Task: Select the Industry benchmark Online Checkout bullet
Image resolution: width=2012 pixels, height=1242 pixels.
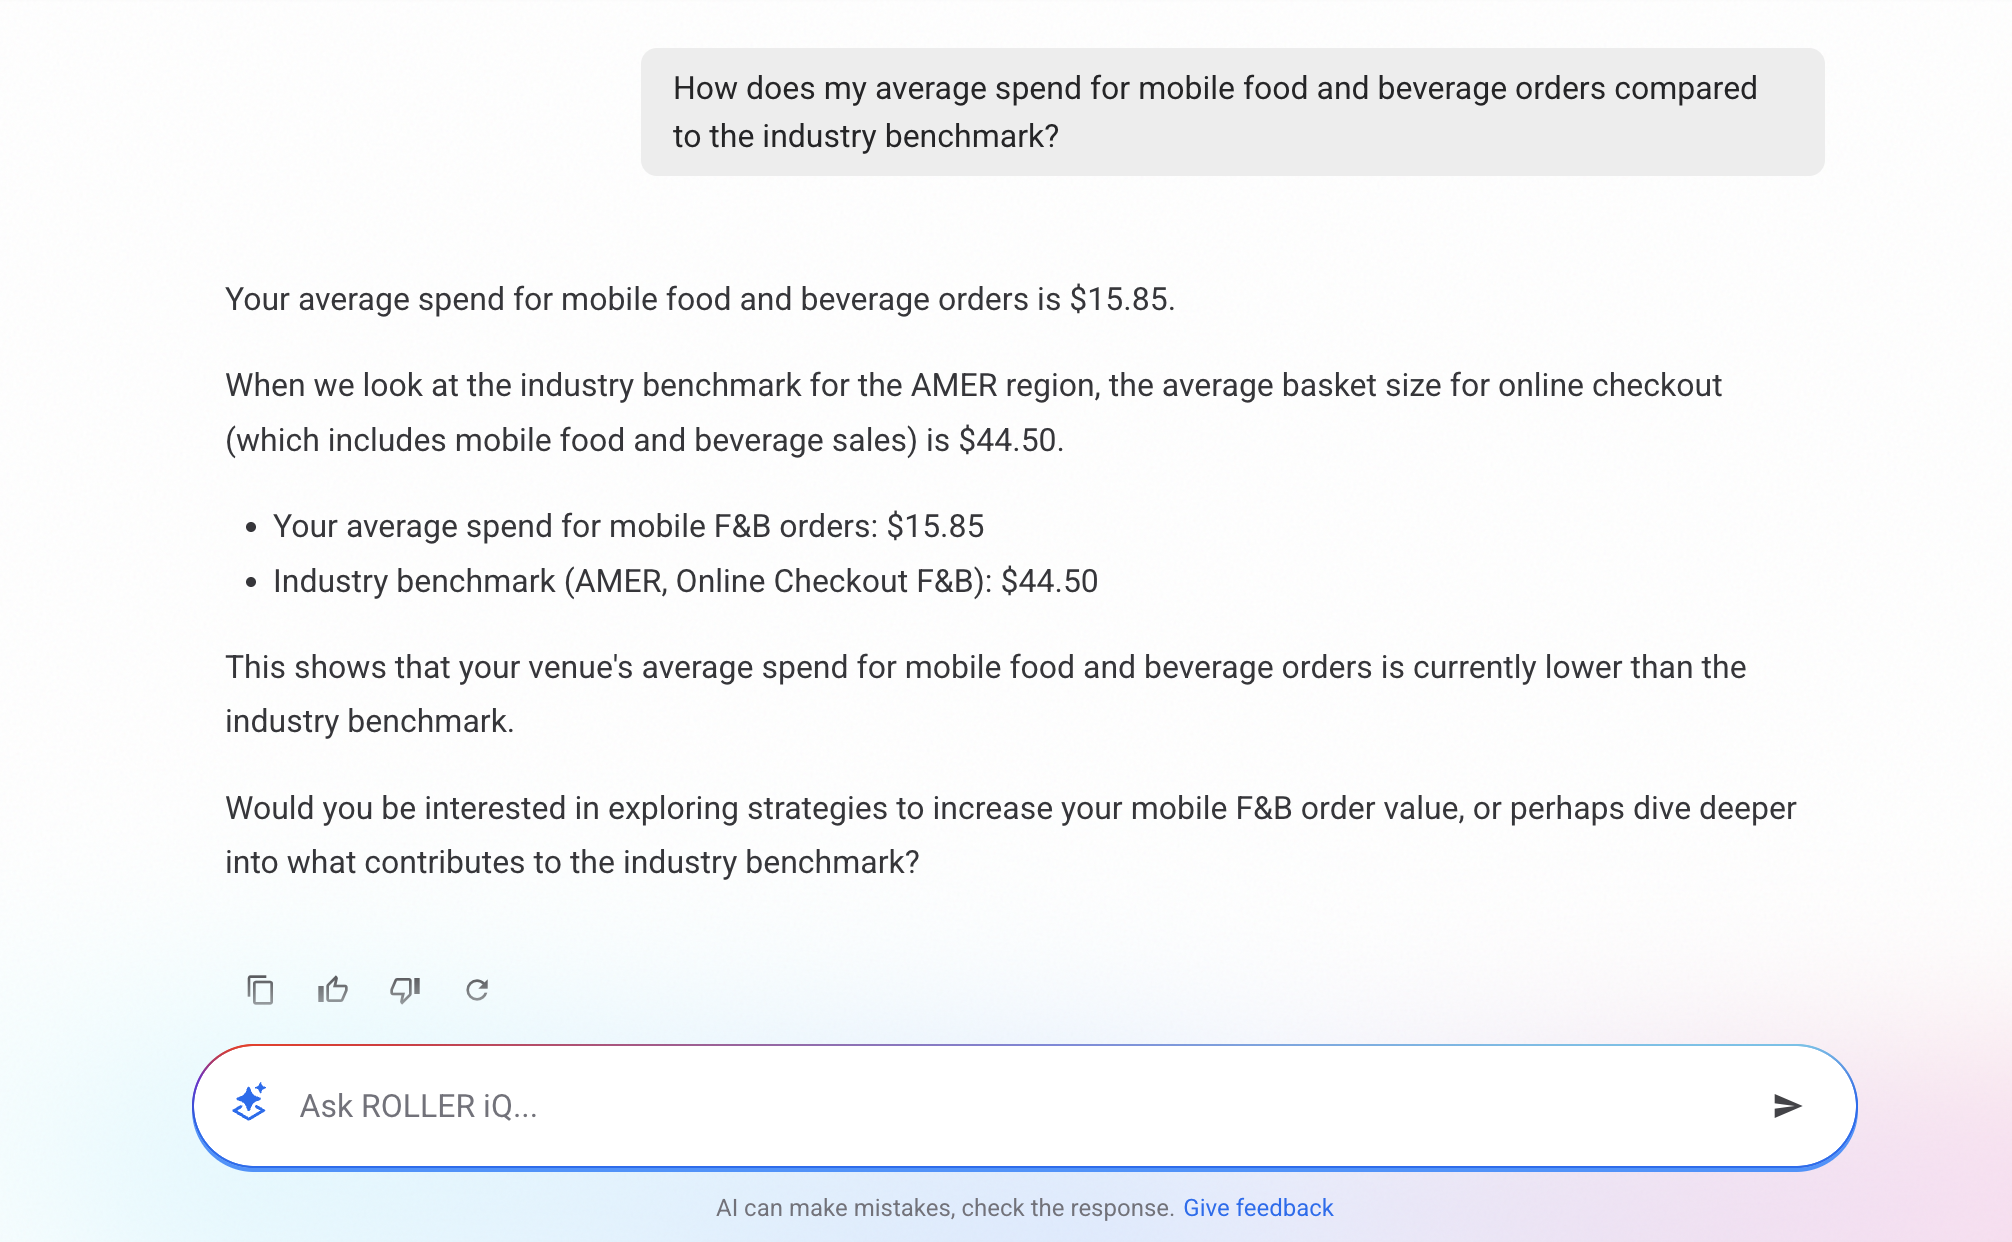Action: pos(685,581)
